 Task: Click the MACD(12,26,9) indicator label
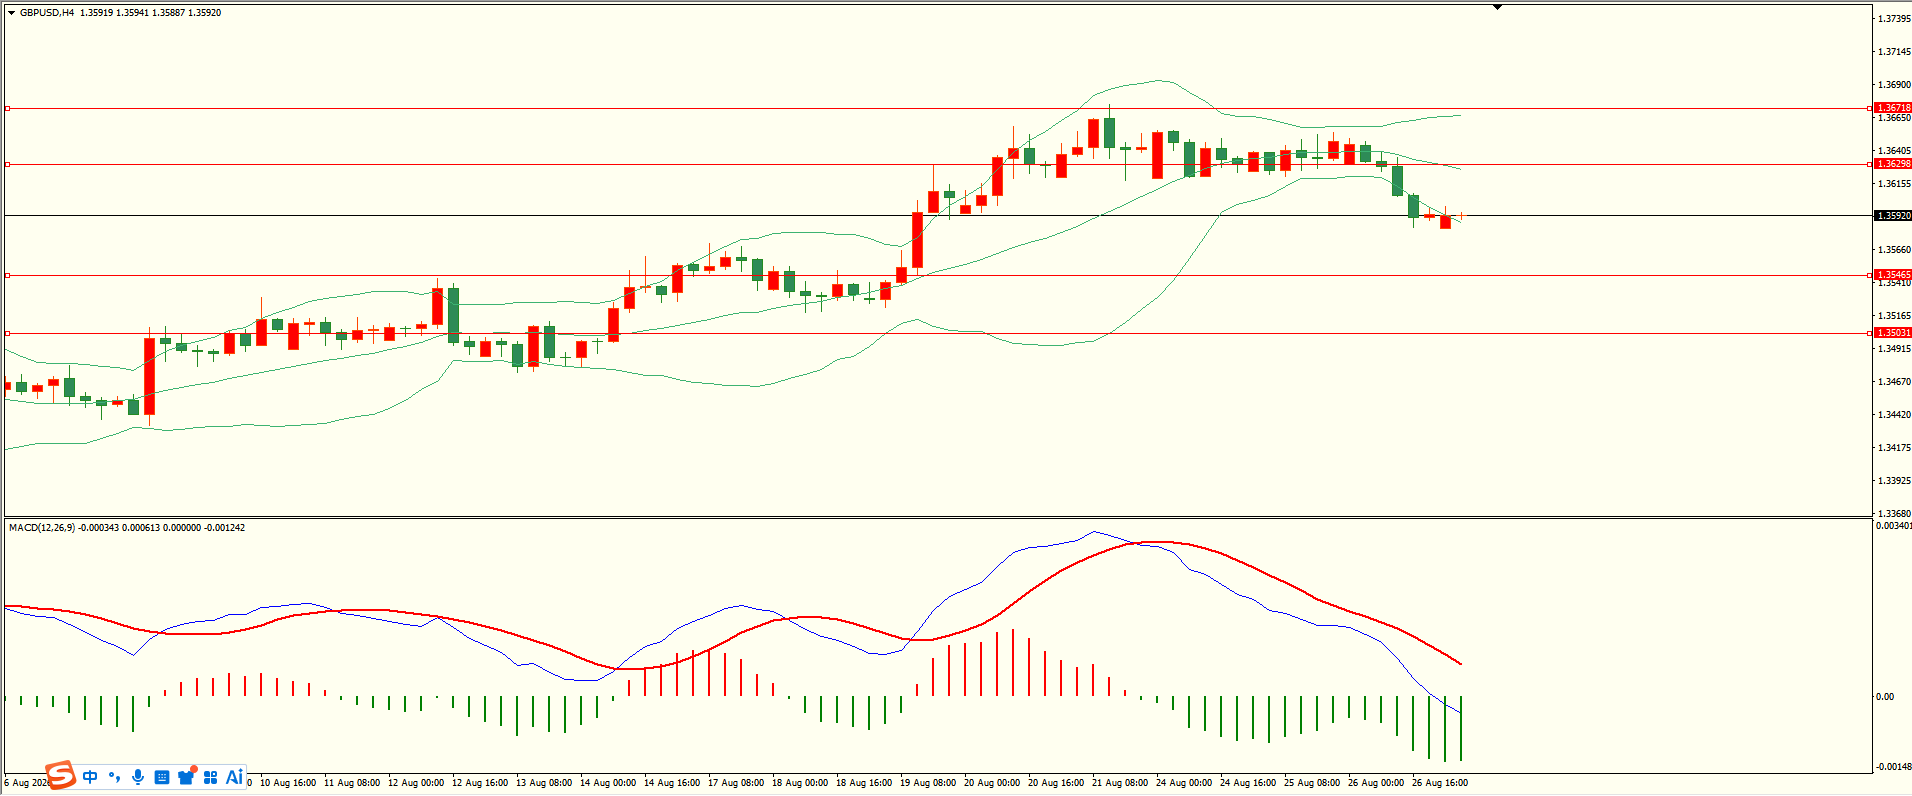click(x=42, y=528)
